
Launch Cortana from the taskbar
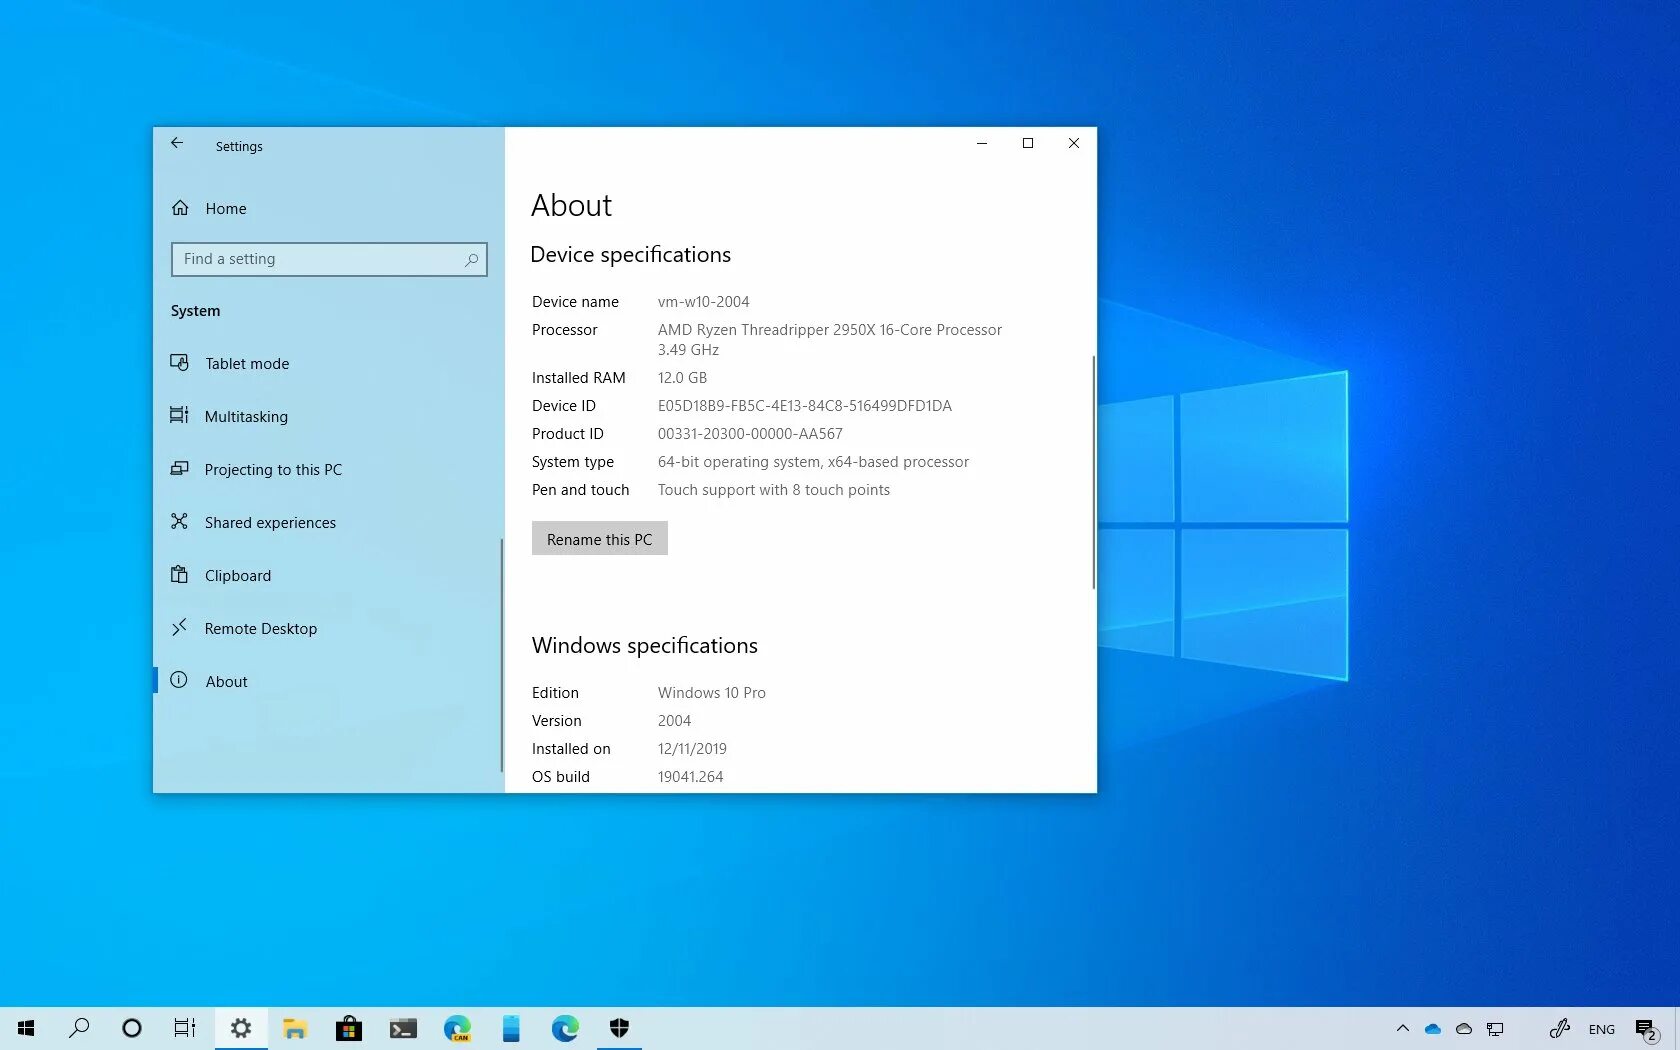[131, 1028]
